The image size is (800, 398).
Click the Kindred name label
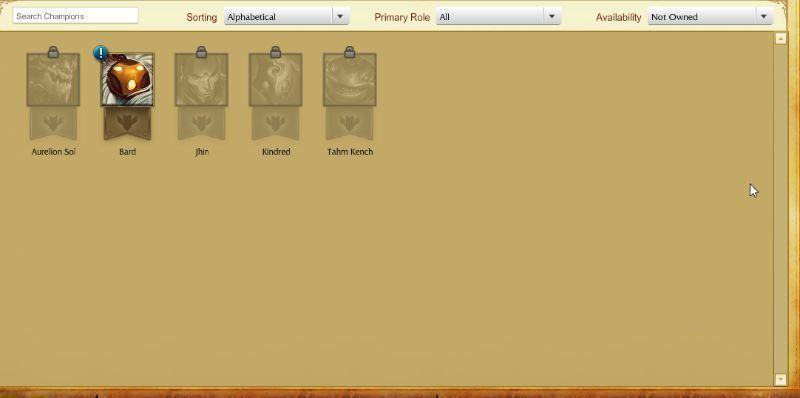tap(276, 152)
